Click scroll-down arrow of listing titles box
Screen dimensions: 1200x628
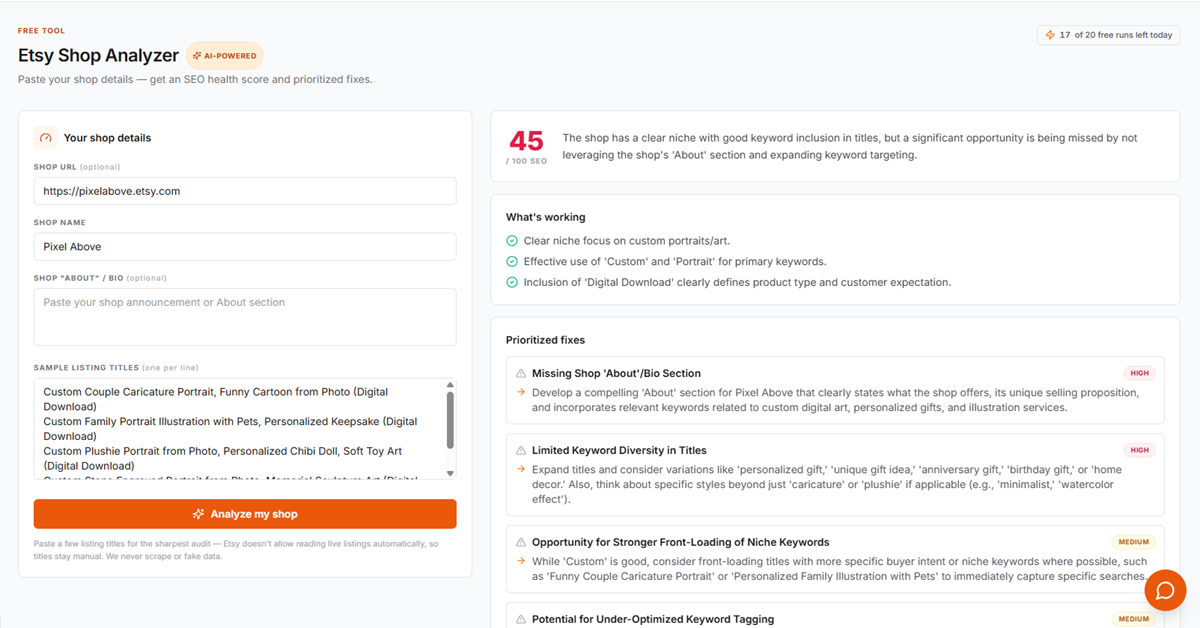pyautogui.click(x=450, y=473)
